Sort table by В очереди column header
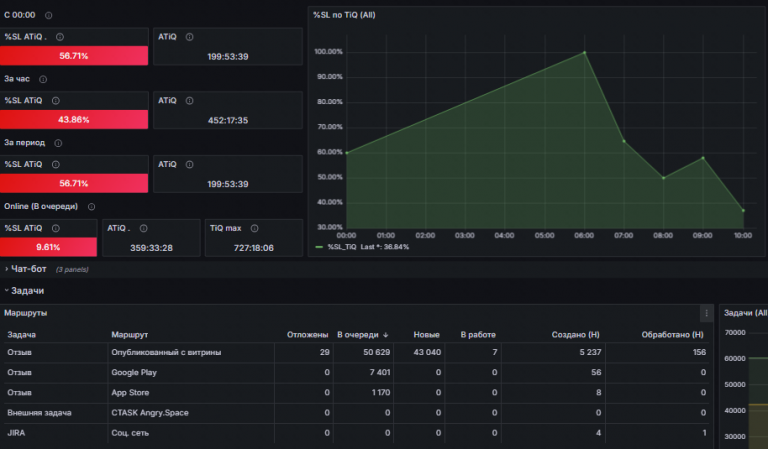 [x=358, y=335]
